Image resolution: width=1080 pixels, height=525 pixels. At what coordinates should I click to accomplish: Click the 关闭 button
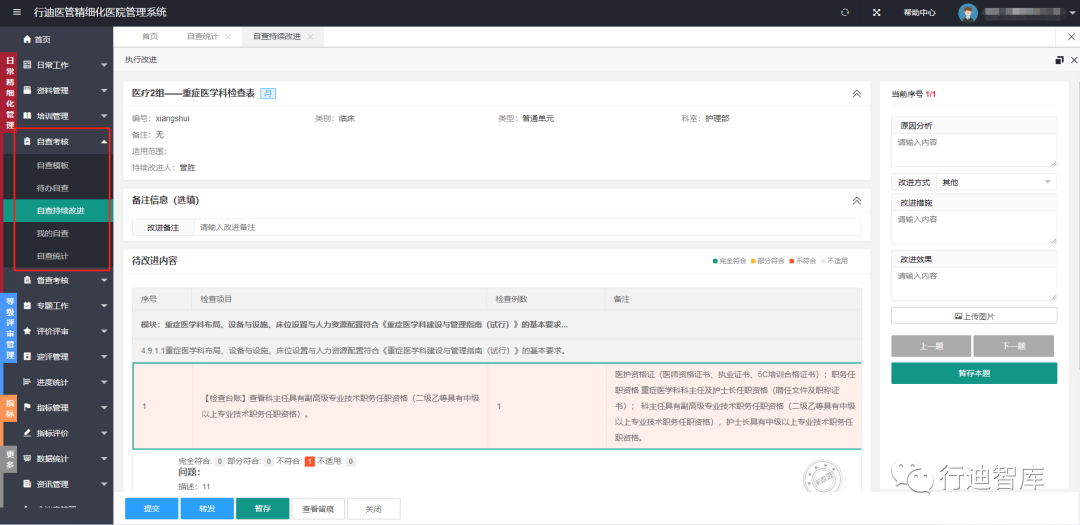tap(373, 508)
